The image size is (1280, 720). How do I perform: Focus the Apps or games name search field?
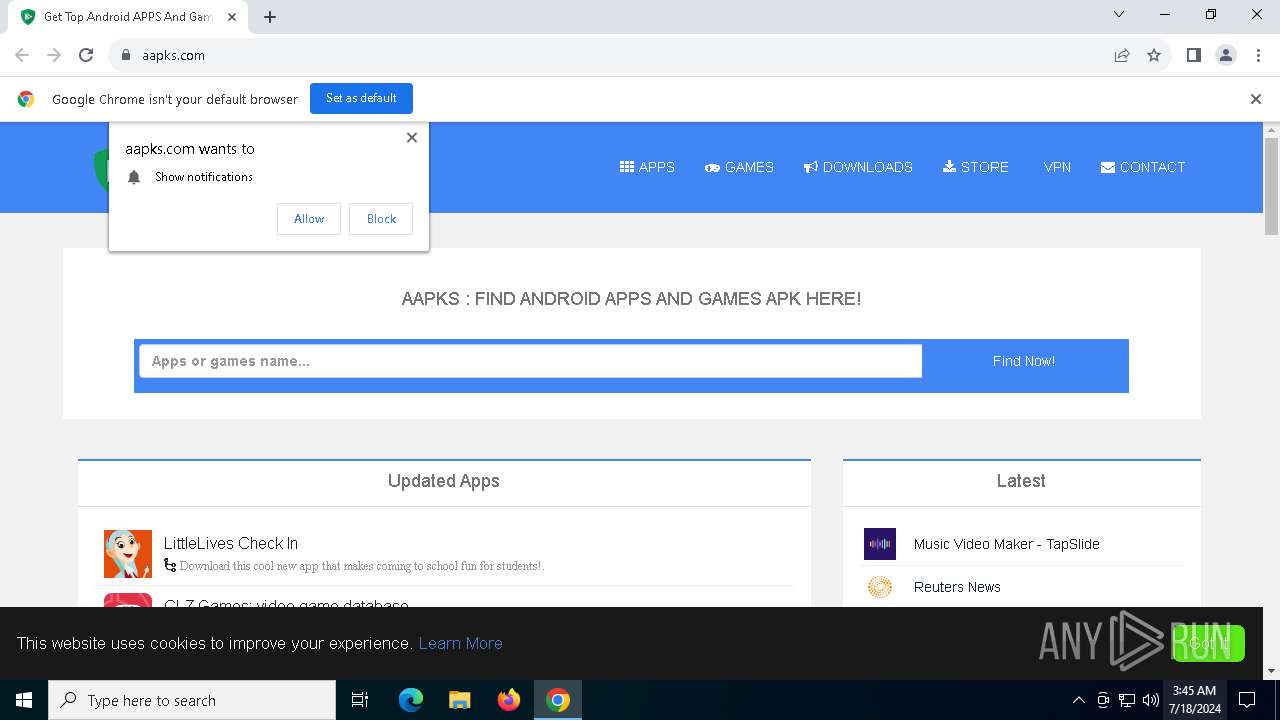[530, 361]
